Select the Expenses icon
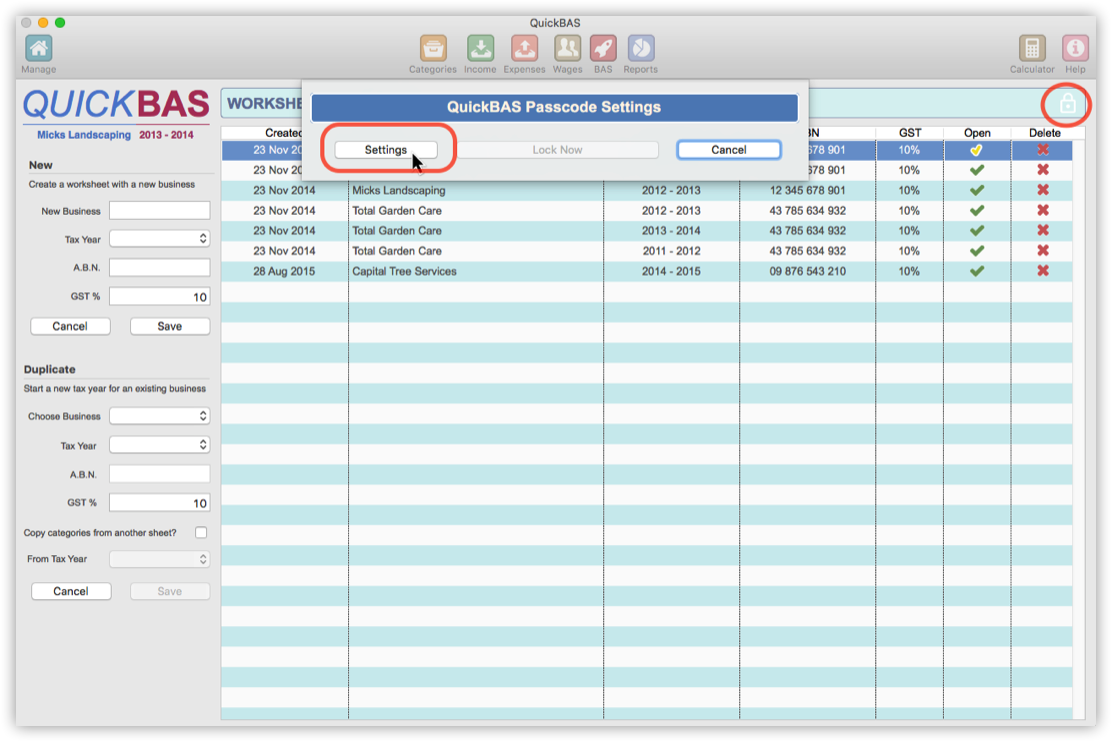Image resolution: width=1112 pixels, height=742 pixels. click(x=524, y=47)
